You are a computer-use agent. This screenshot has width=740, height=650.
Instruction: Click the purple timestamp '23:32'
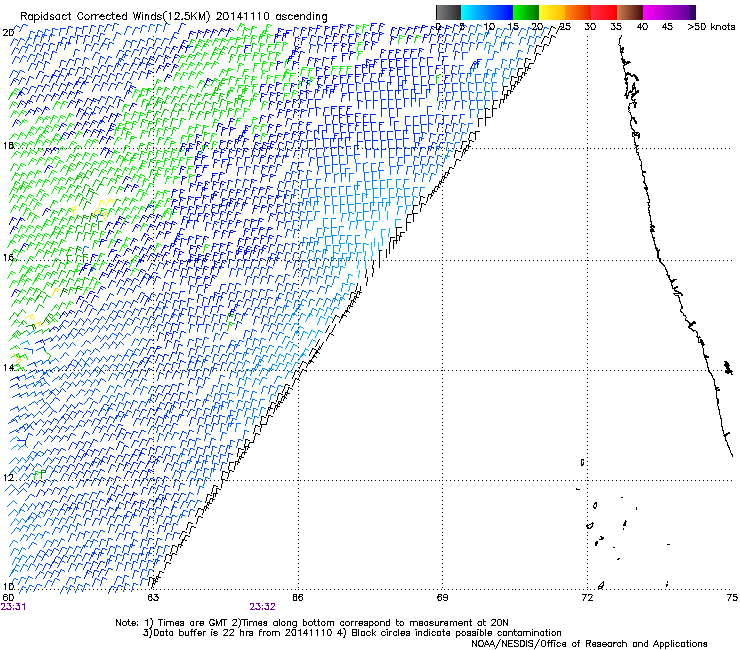(262, 607)
